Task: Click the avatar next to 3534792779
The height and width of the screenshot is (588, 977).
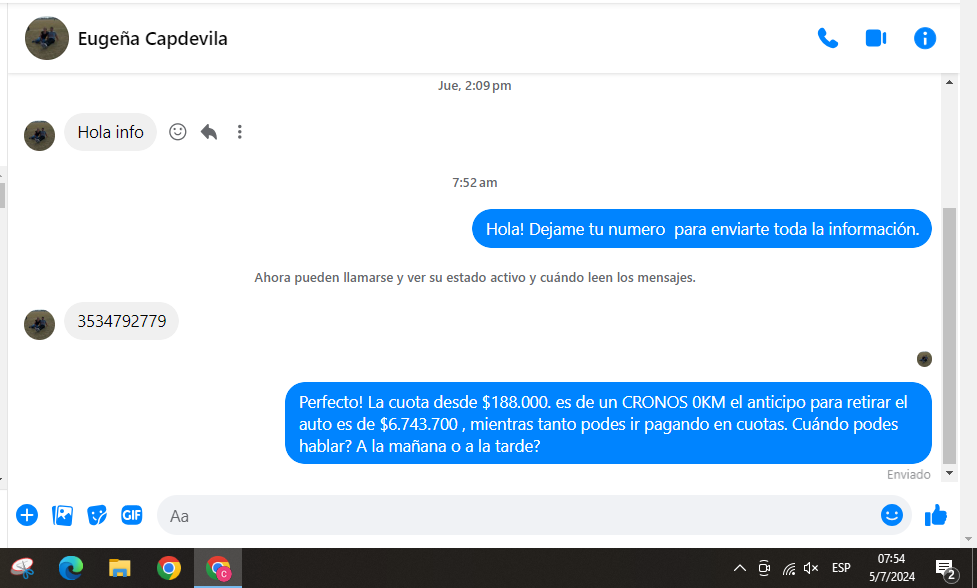Action: (39, 325)
